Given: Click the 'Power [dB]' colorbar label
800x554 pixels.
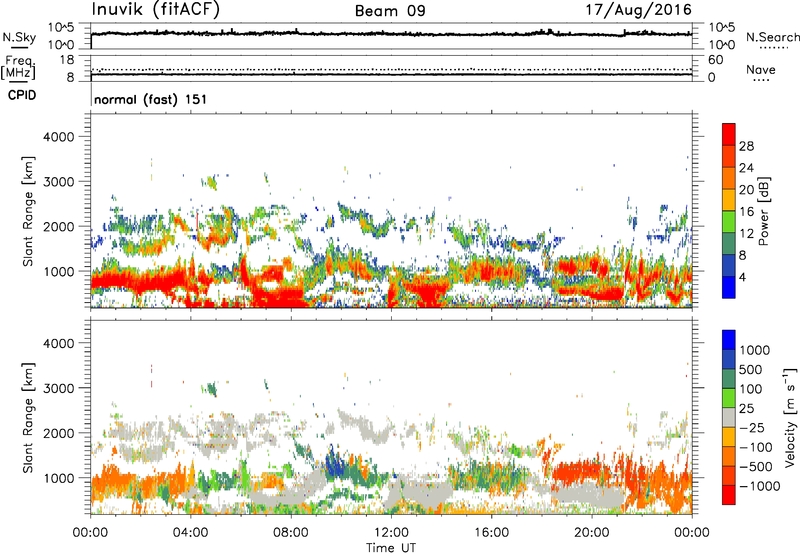Looking at the screenshot, I should click(763, 211).
